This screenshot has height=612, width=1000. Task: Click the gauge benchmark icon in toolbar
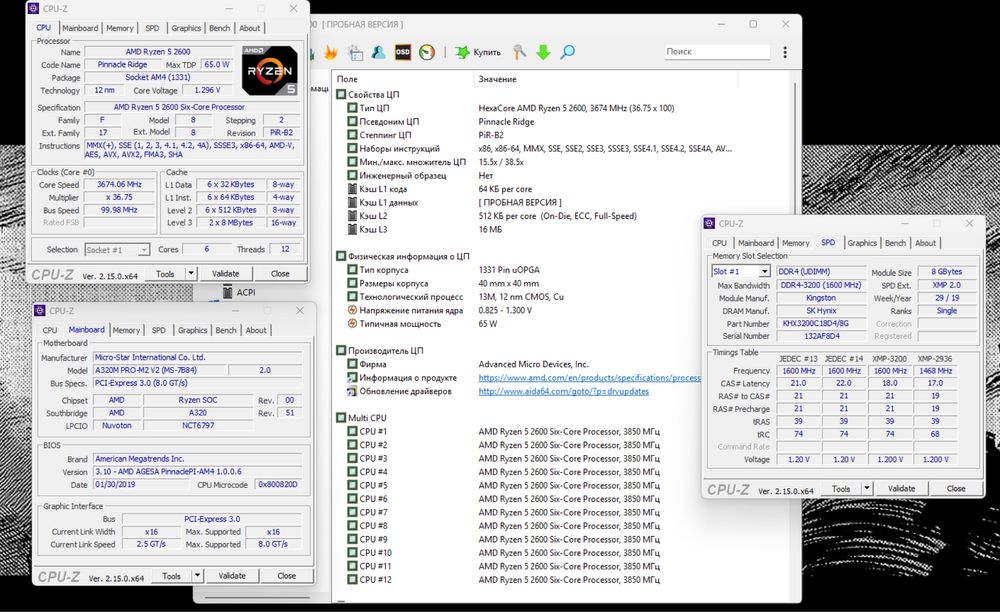(427, 52)
